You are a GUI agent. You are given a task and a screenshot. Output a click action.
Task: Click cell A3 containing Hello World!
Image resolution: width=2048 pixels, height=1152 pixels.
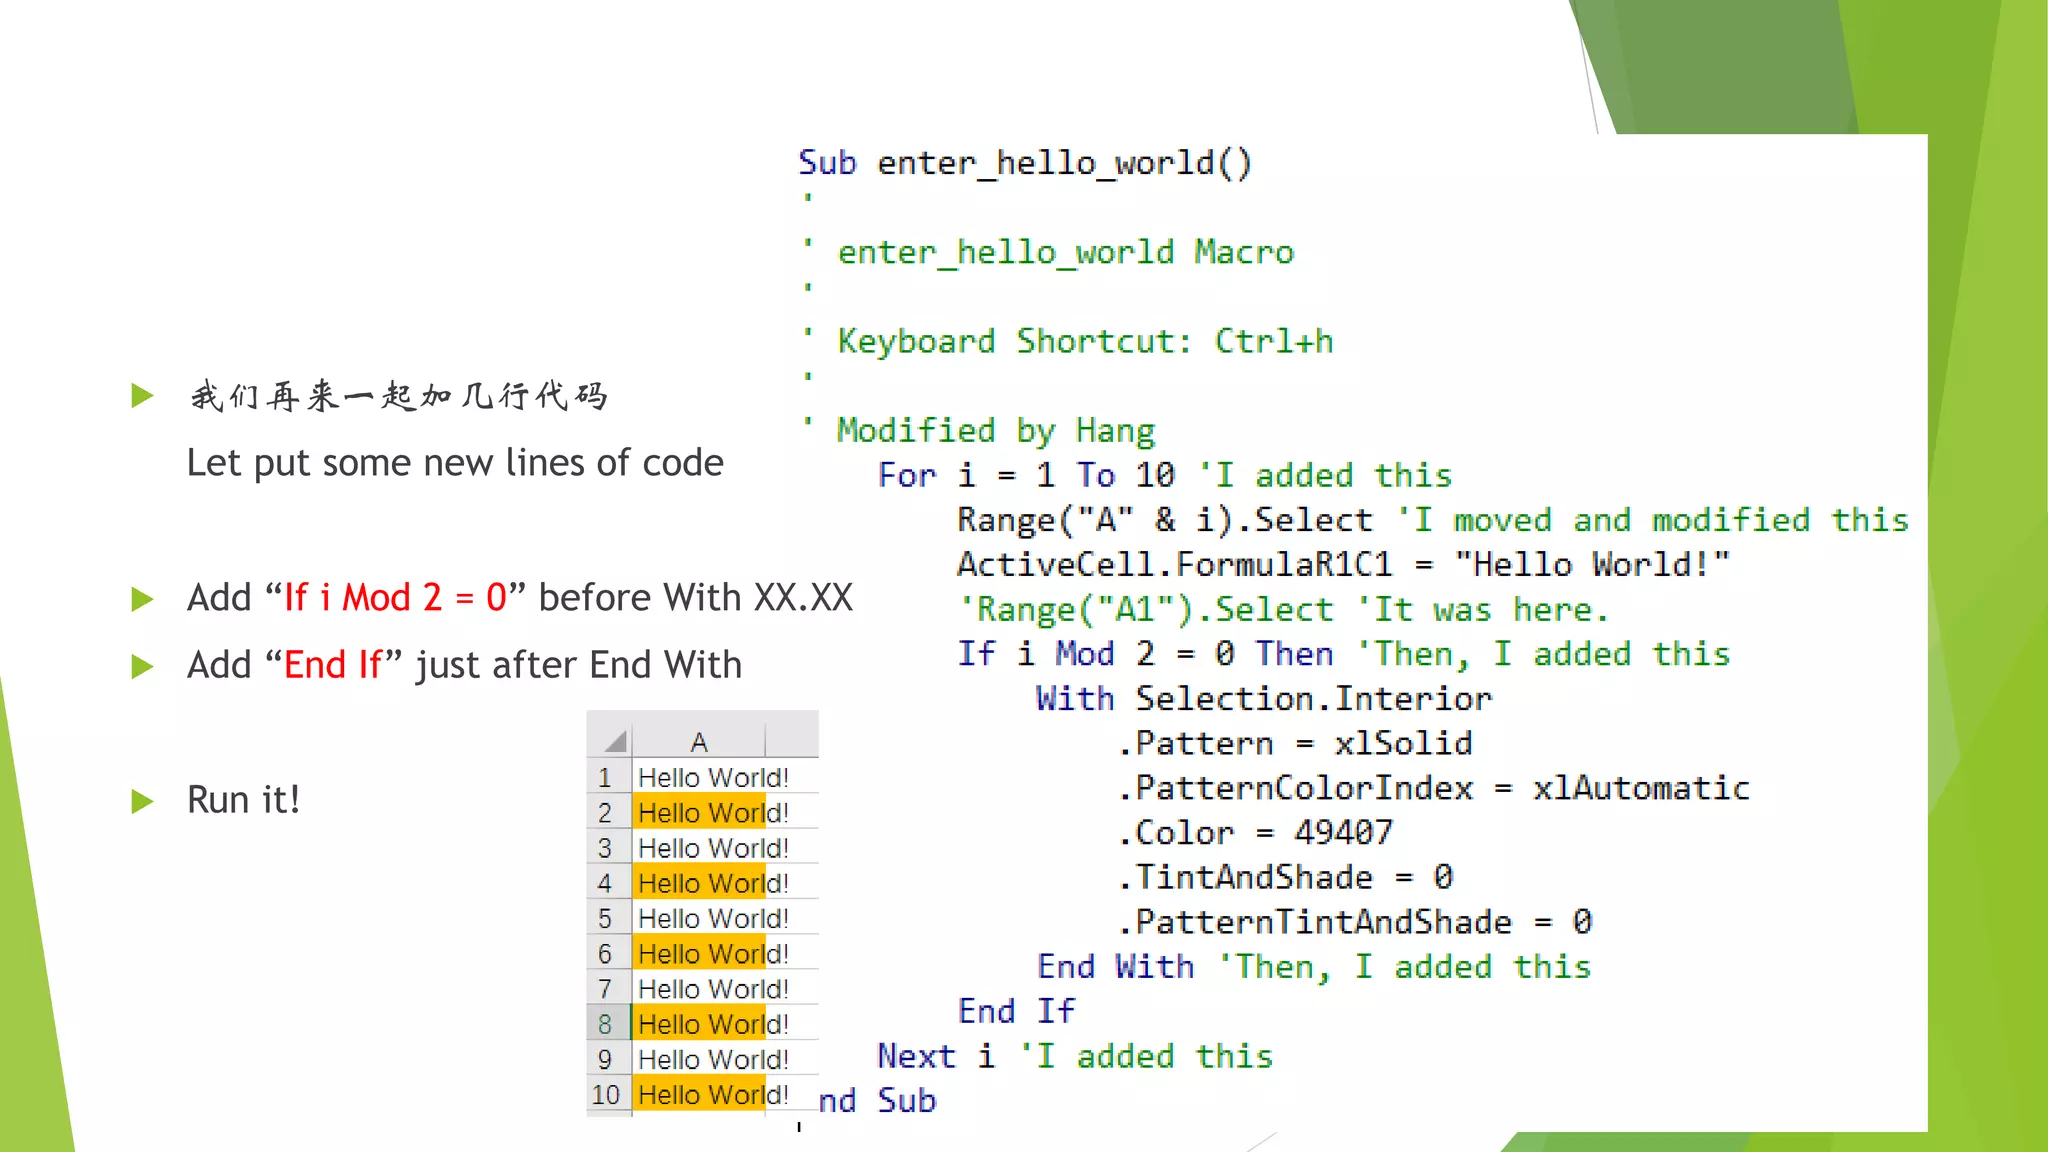[x=699, y=848]
